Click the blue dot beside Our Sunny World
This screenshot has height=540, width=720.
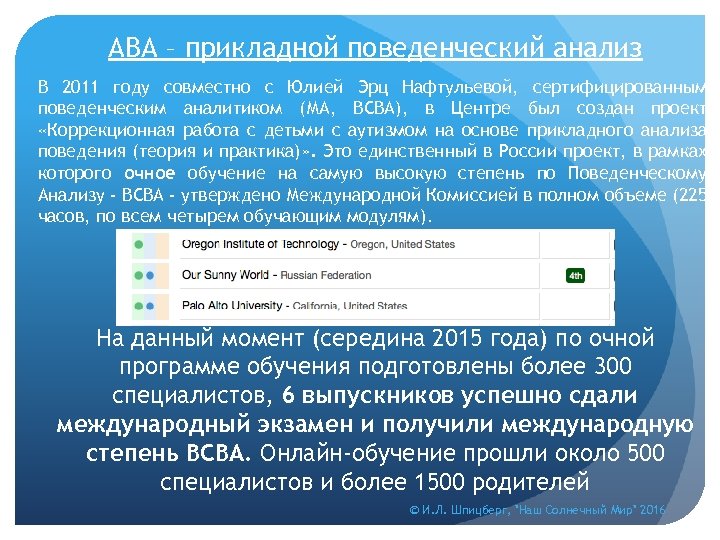click(x=150, y=276)
